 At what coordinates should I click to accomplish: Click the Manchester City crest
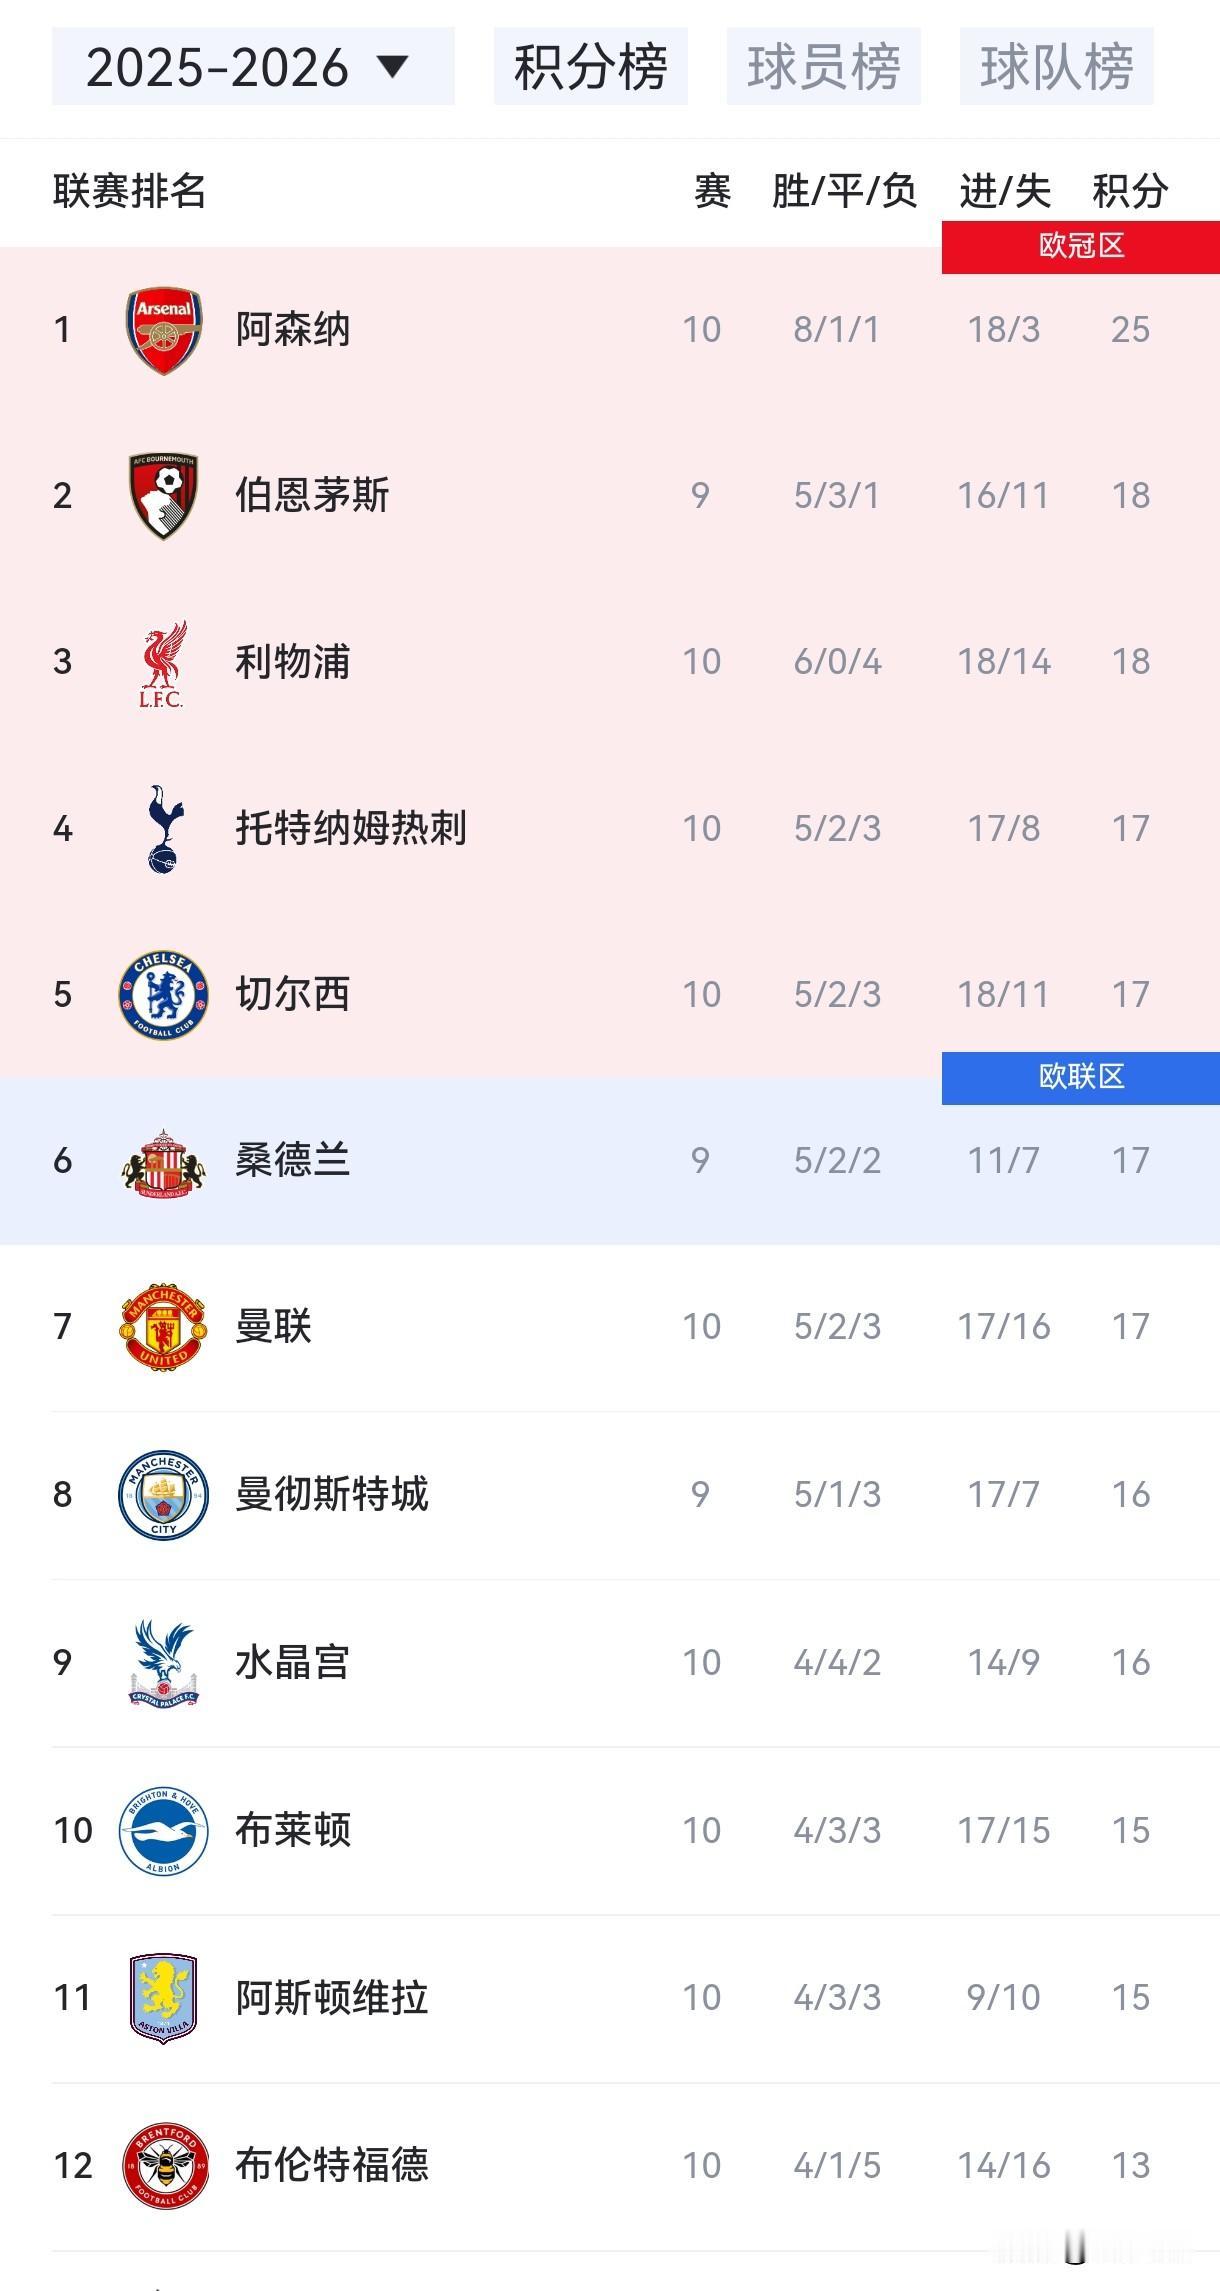(164, 1495)
